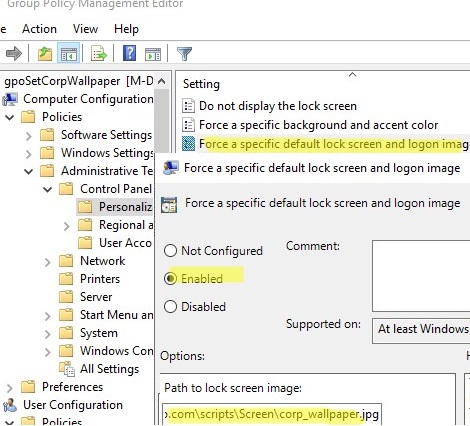Expand the Software Settings tree node
This screenshot has width=470, height=426.
click(x=29, y=136)
